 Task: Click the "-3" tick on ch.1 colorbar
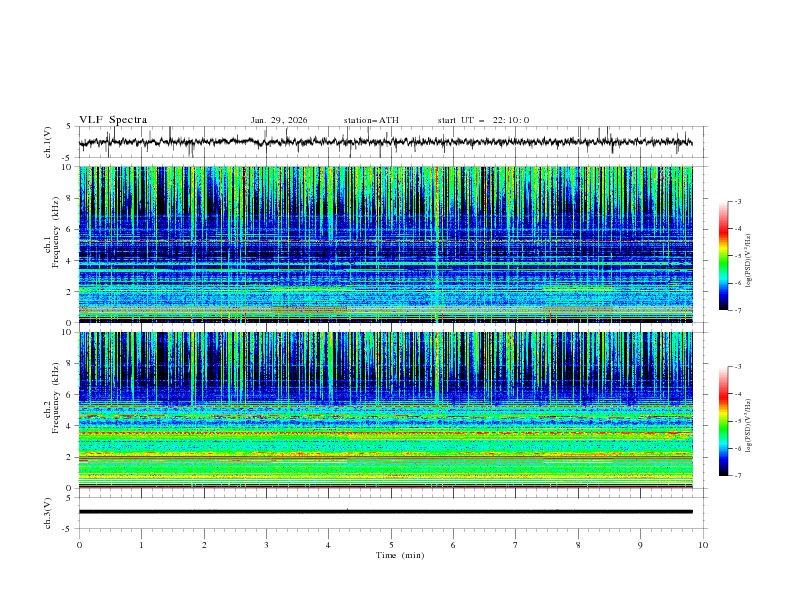(738, 201)
